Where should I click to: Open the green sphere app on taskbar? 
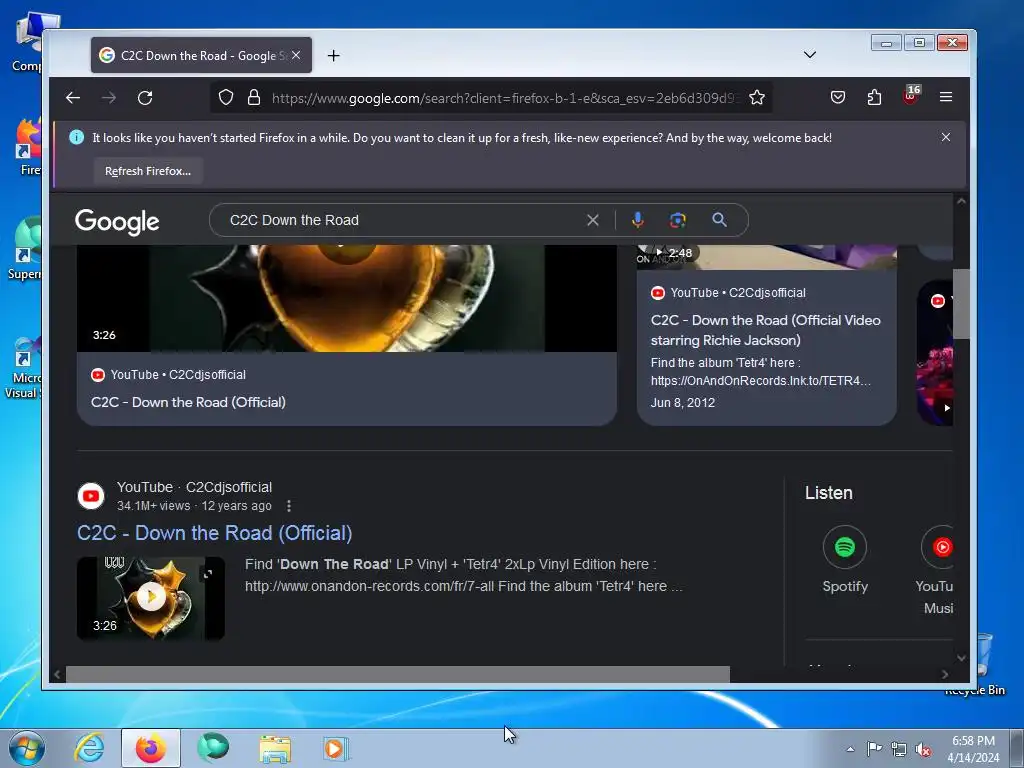pos(213,748)
